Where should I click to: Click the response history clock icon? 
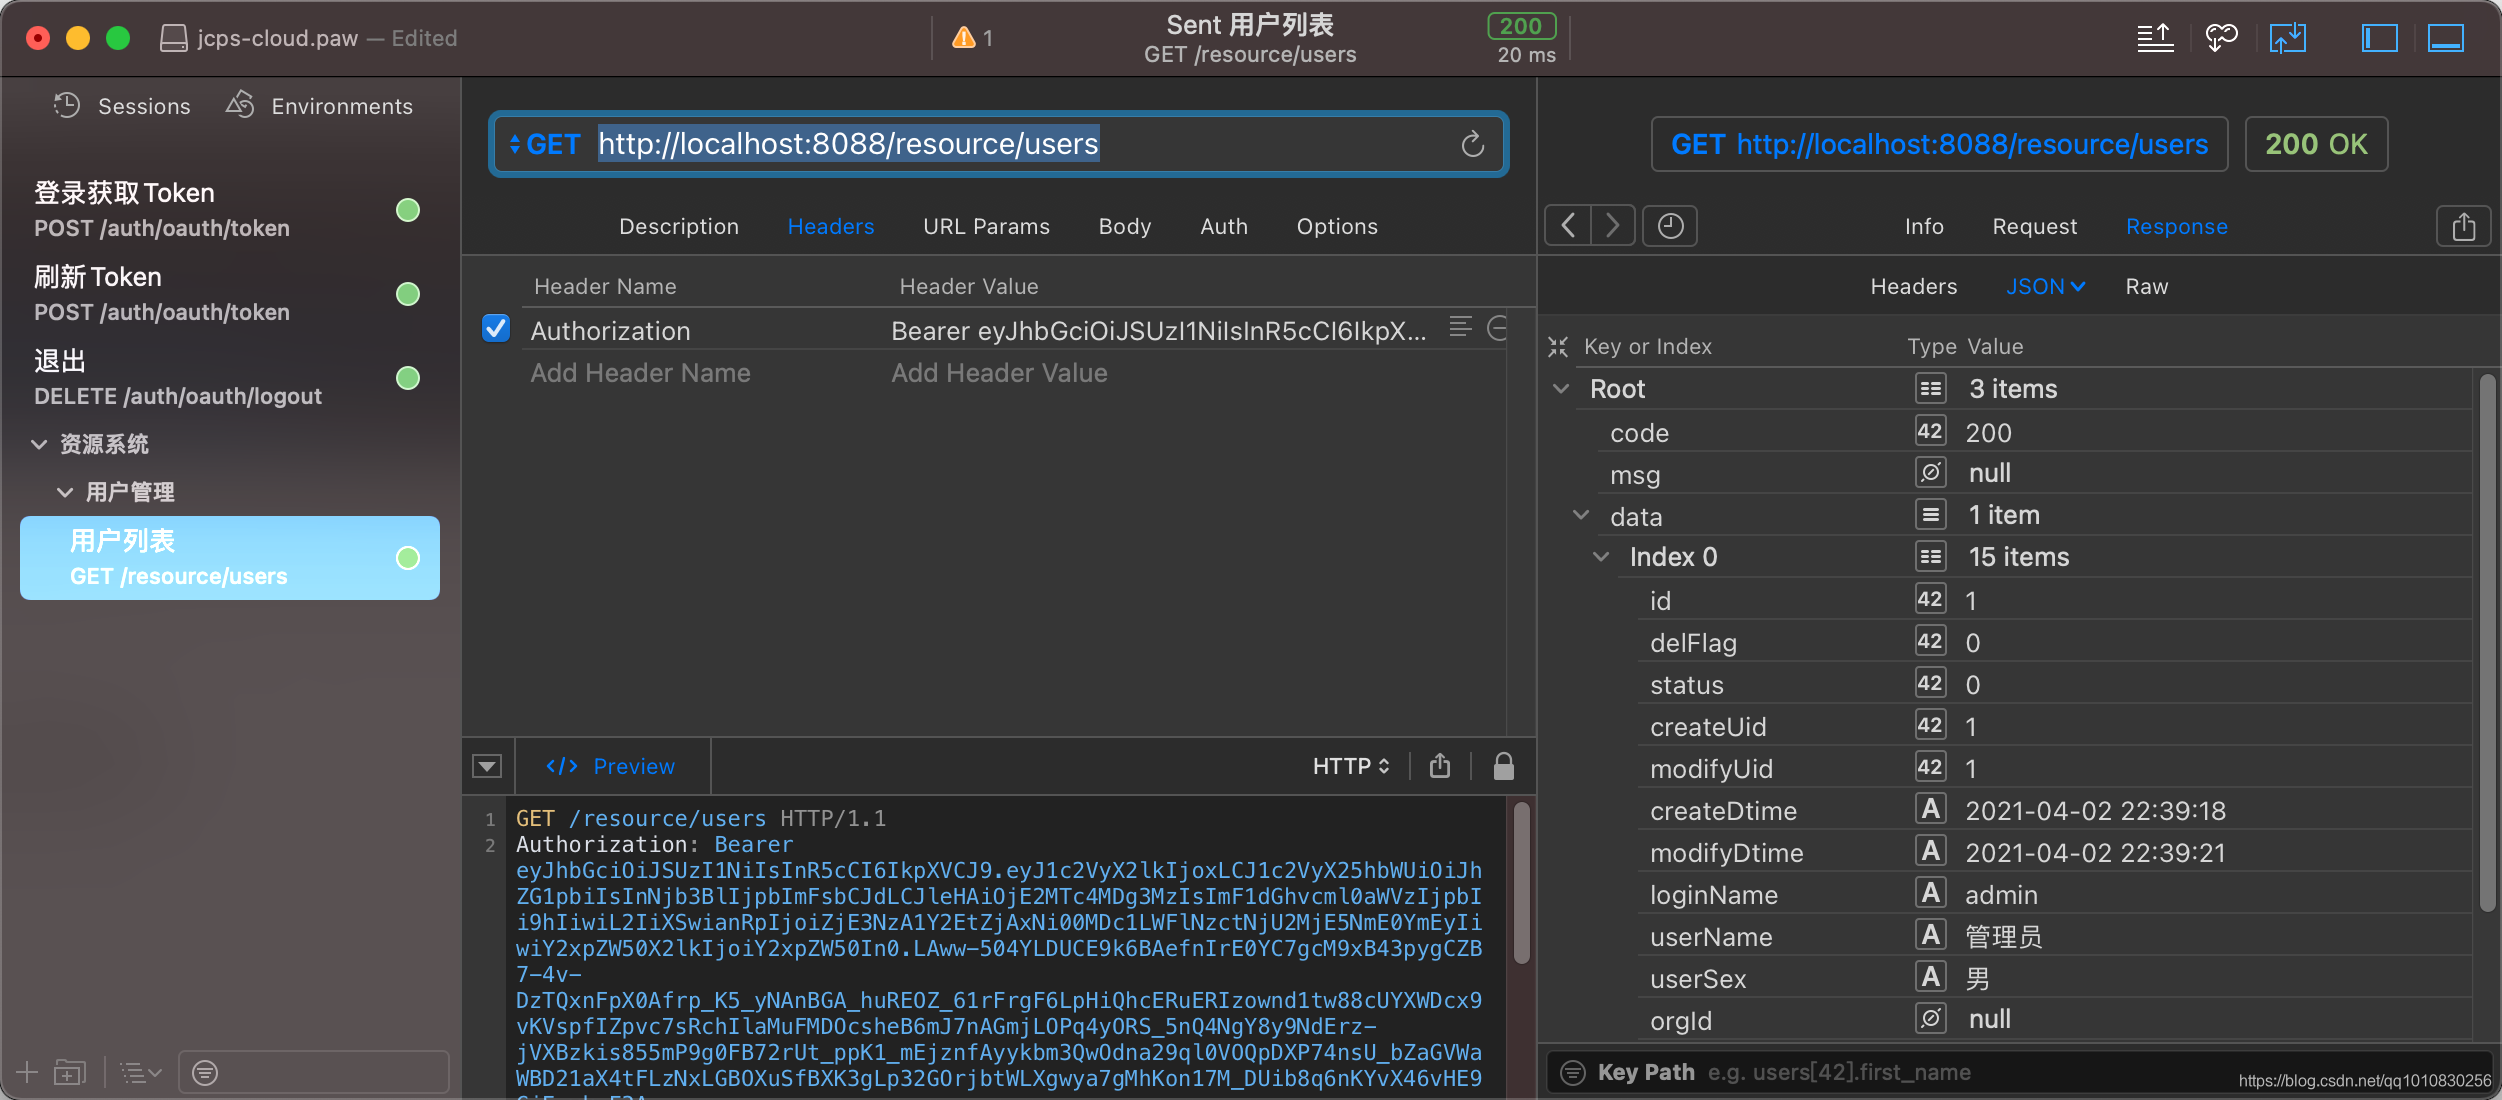(1670, 226)
